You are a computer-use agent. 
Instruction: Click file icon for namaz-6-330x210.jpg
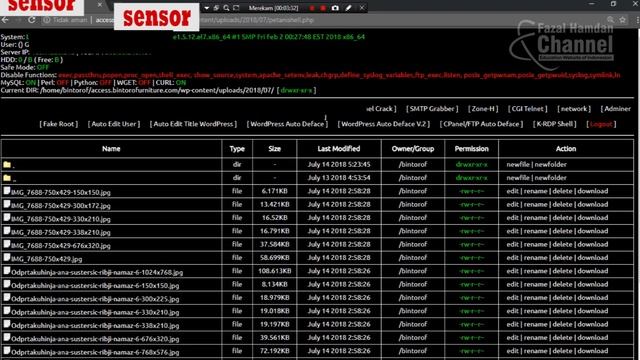click(x=7, y=311)
